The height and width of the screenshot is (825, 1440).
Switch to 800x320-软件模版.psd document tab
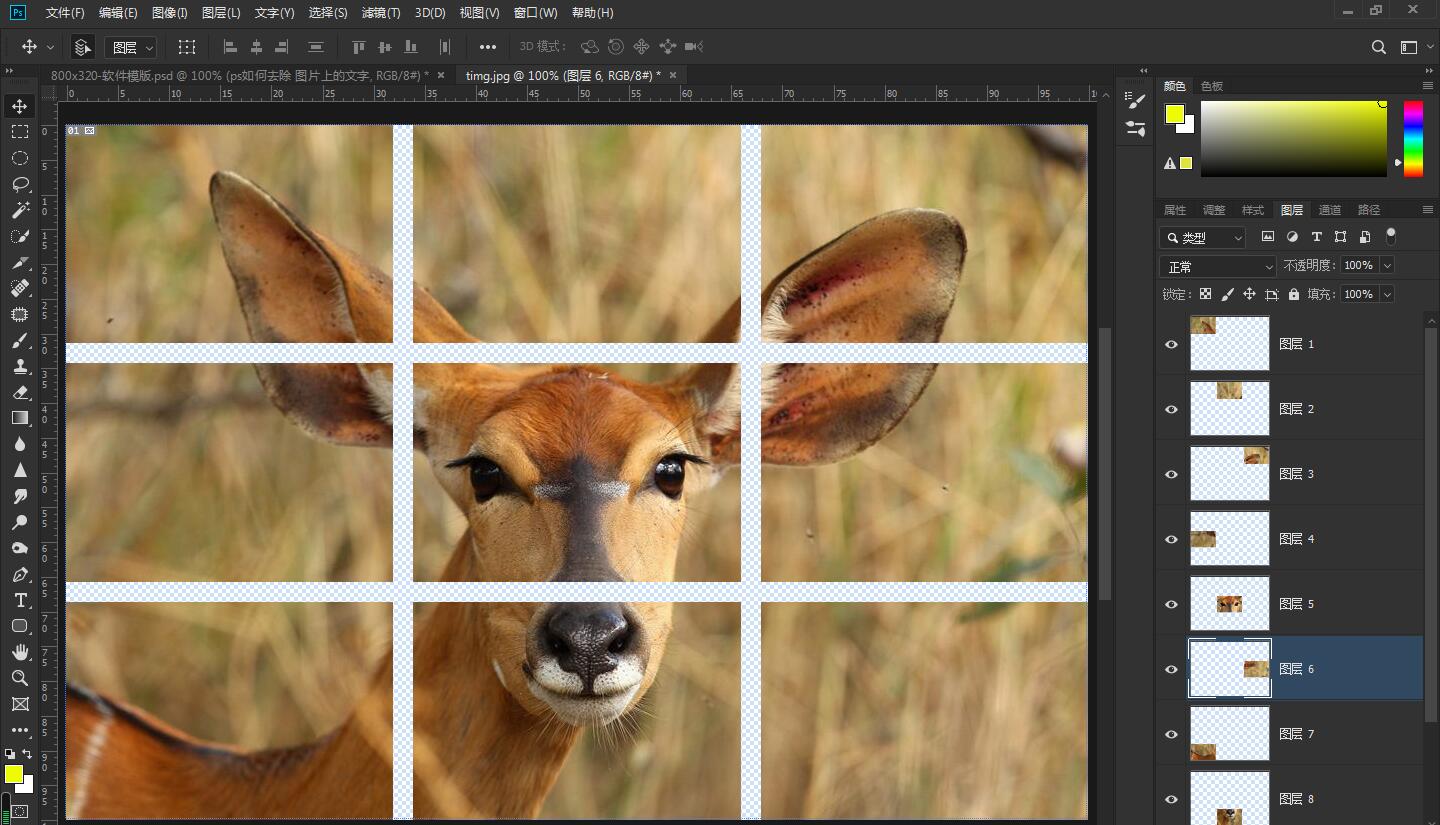(239, 76)
